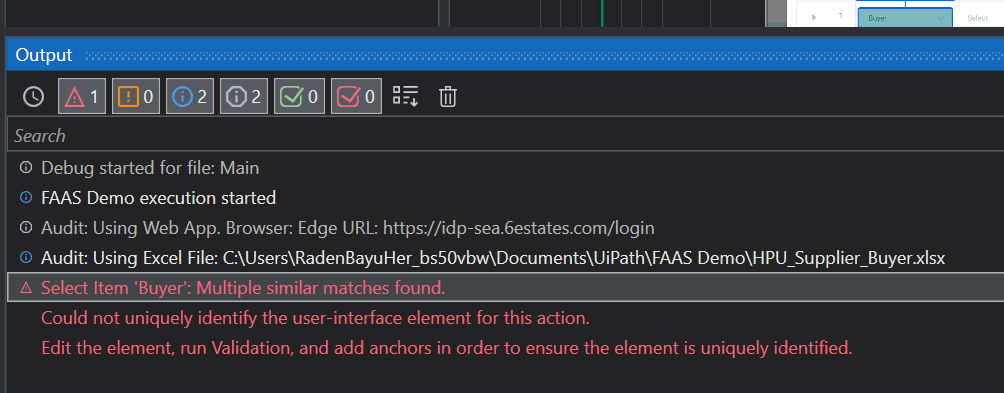Expand row 1 using the triangle arrow

(814, 17)
